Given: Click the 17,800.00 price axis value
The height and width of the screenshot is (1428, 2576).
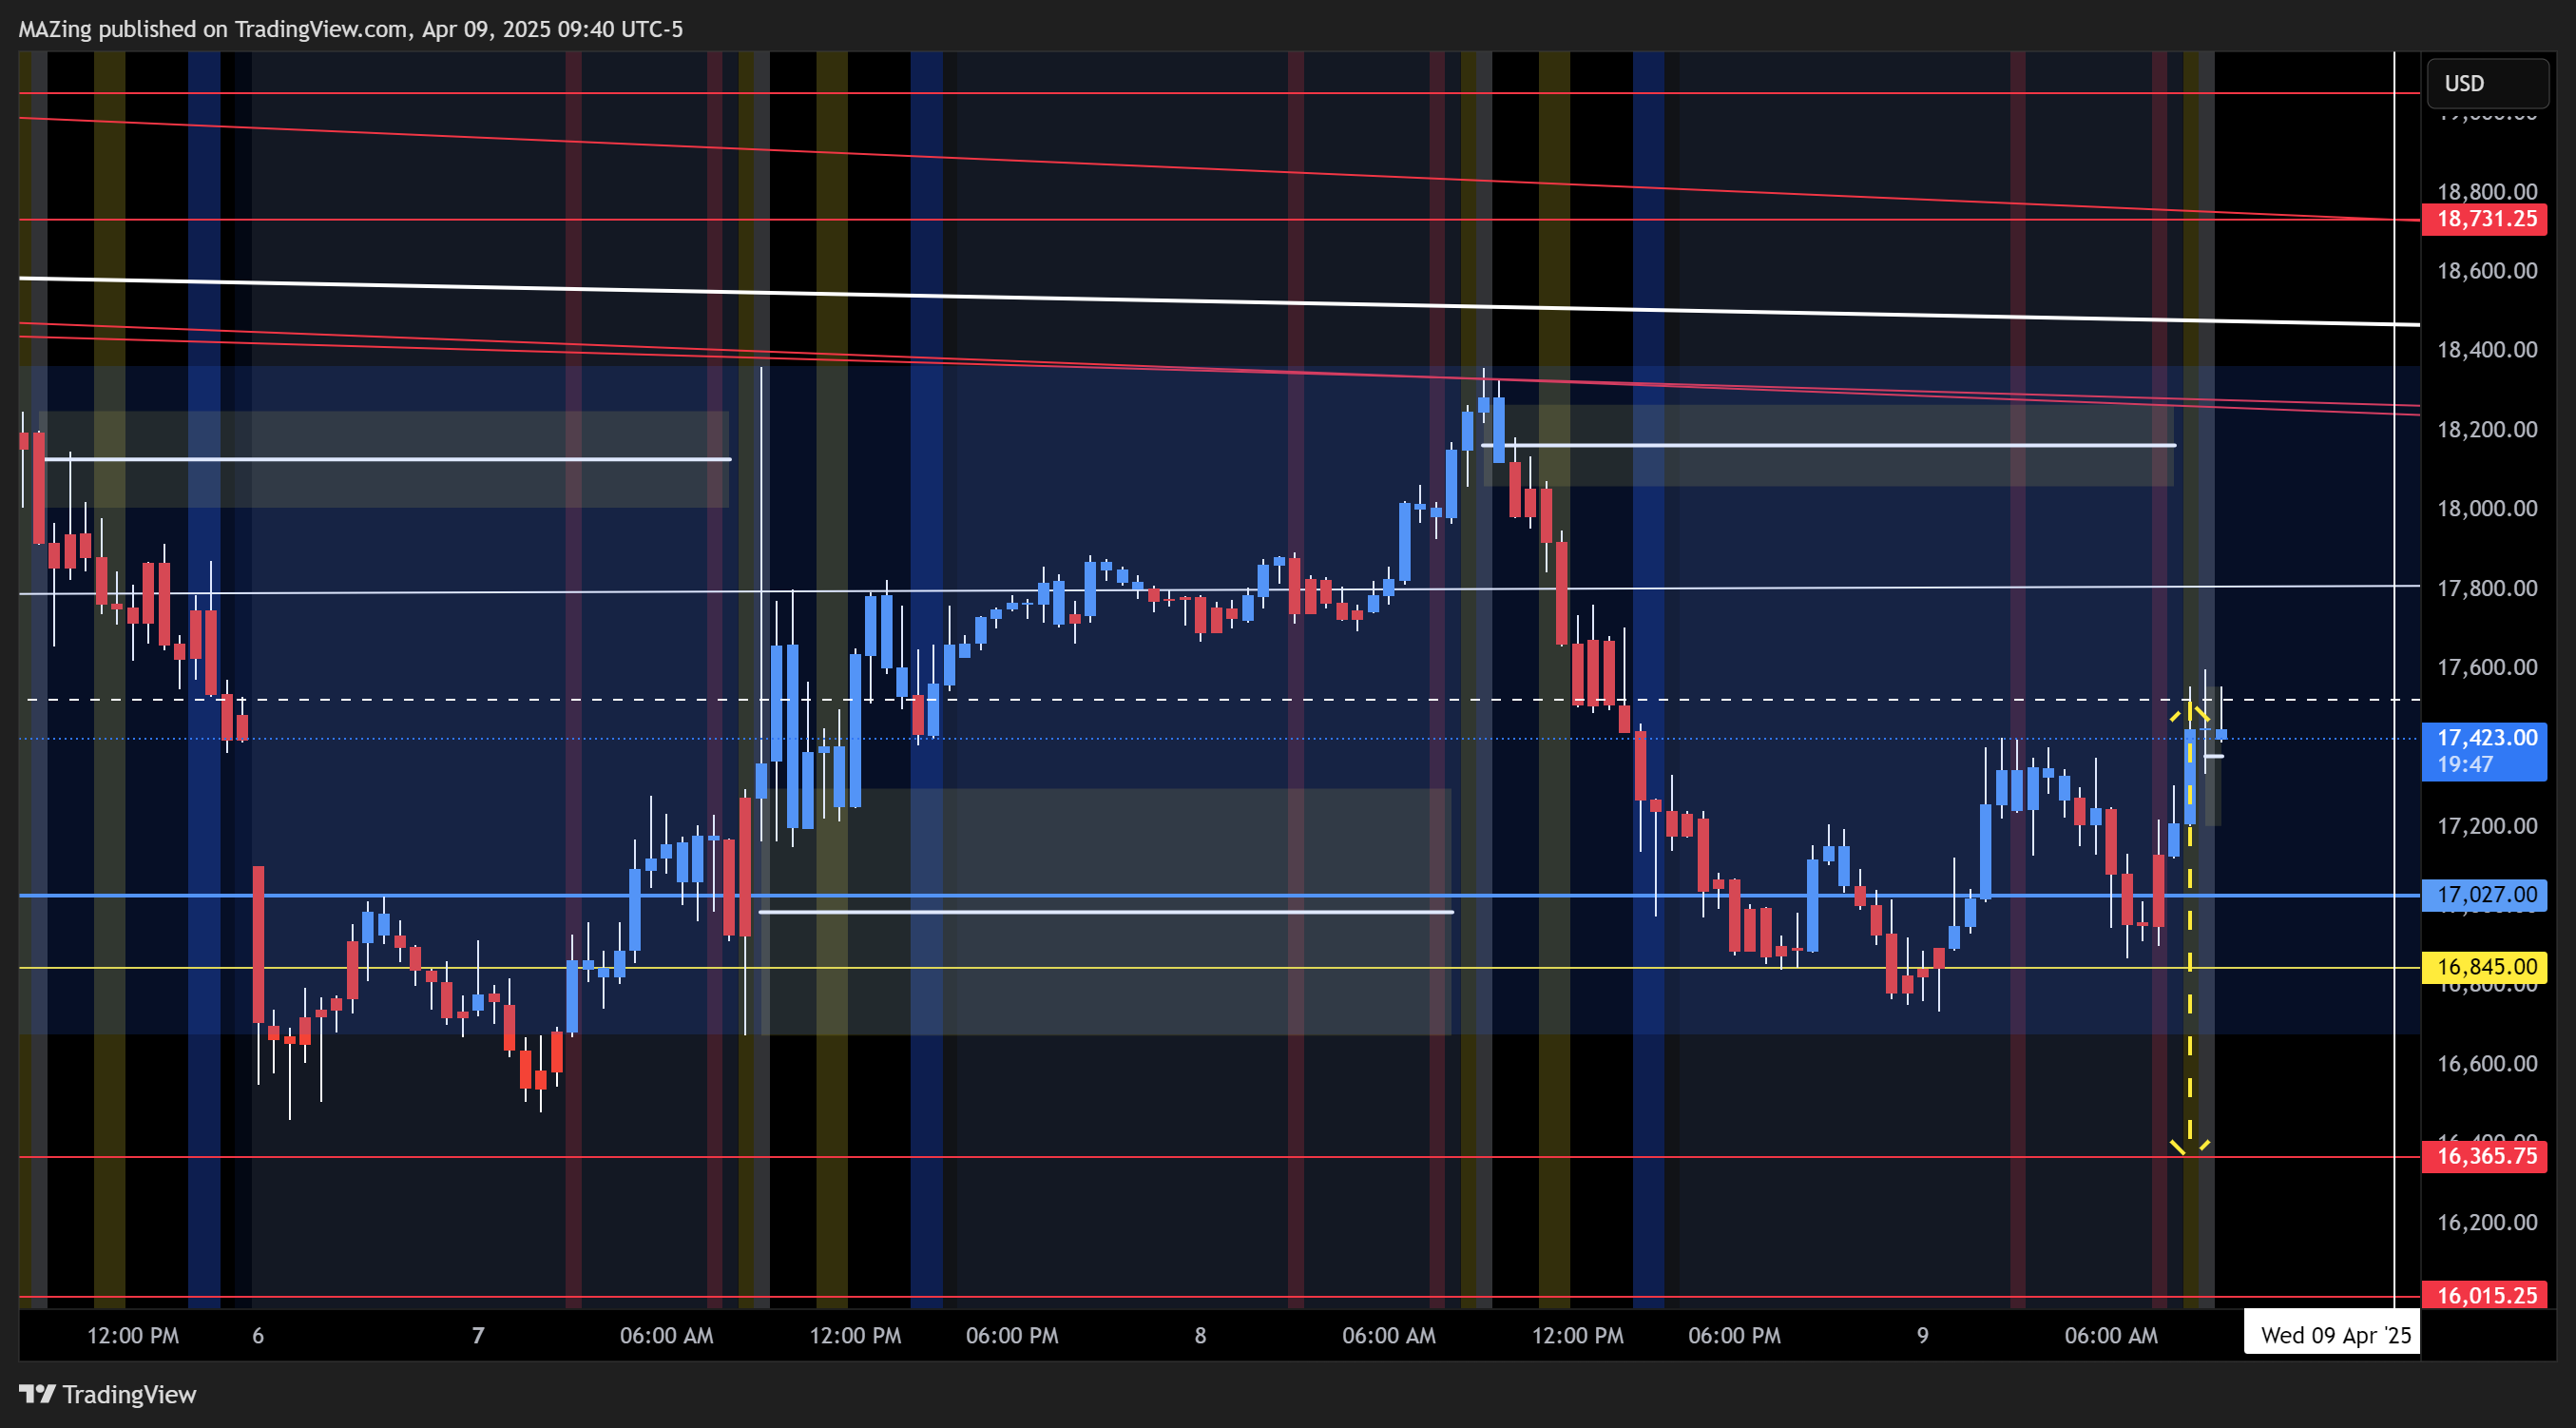Looking at the screenshot, I should pyautogui.click(x=2487, y=588).
